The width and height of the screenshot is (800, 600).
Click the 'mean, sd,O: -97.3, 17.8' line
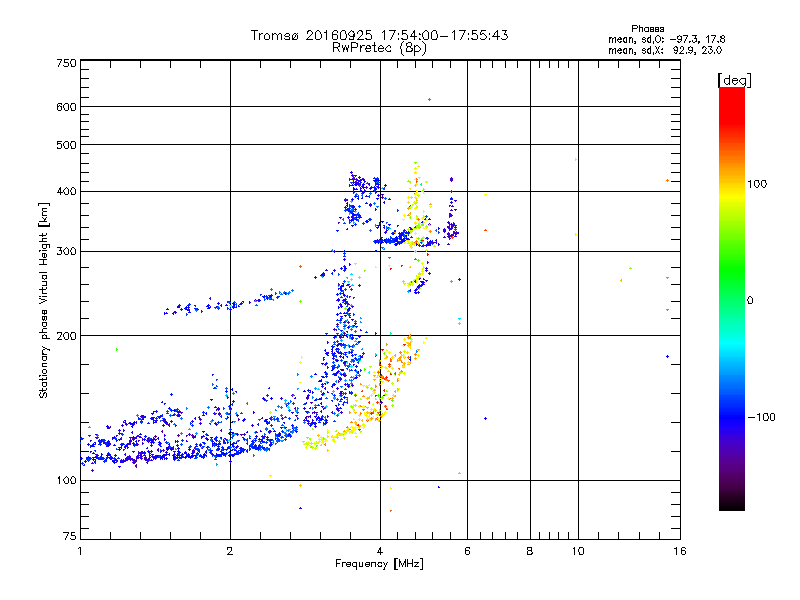[x=666, y=39]
